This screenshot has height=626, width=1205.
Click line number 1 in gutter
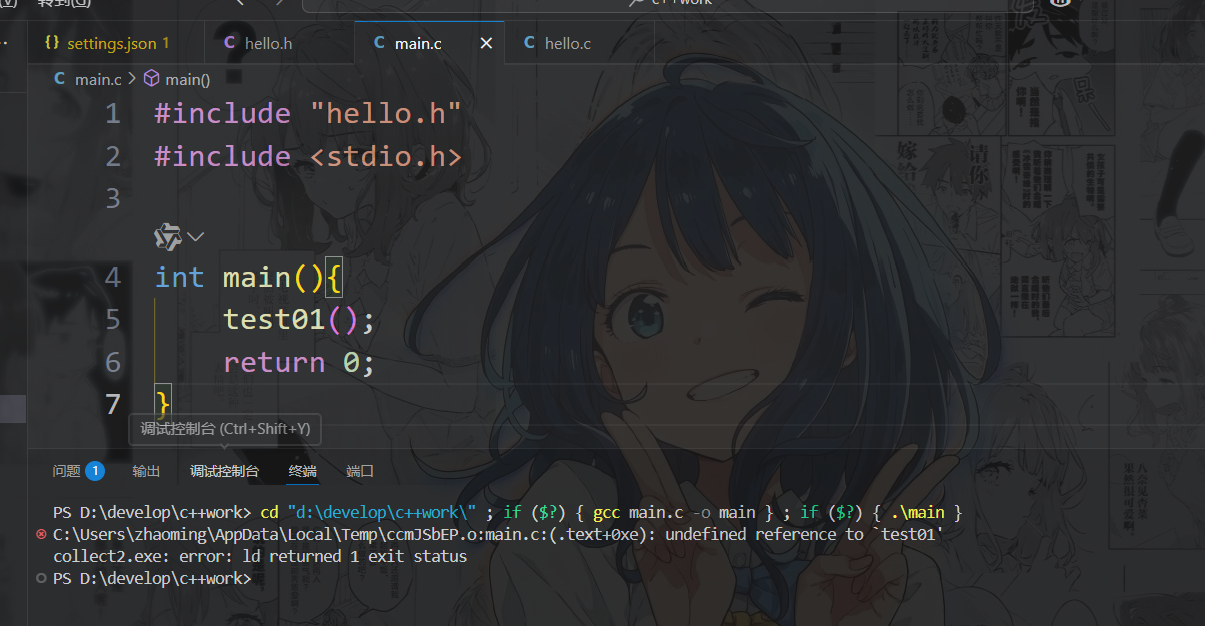112,114
